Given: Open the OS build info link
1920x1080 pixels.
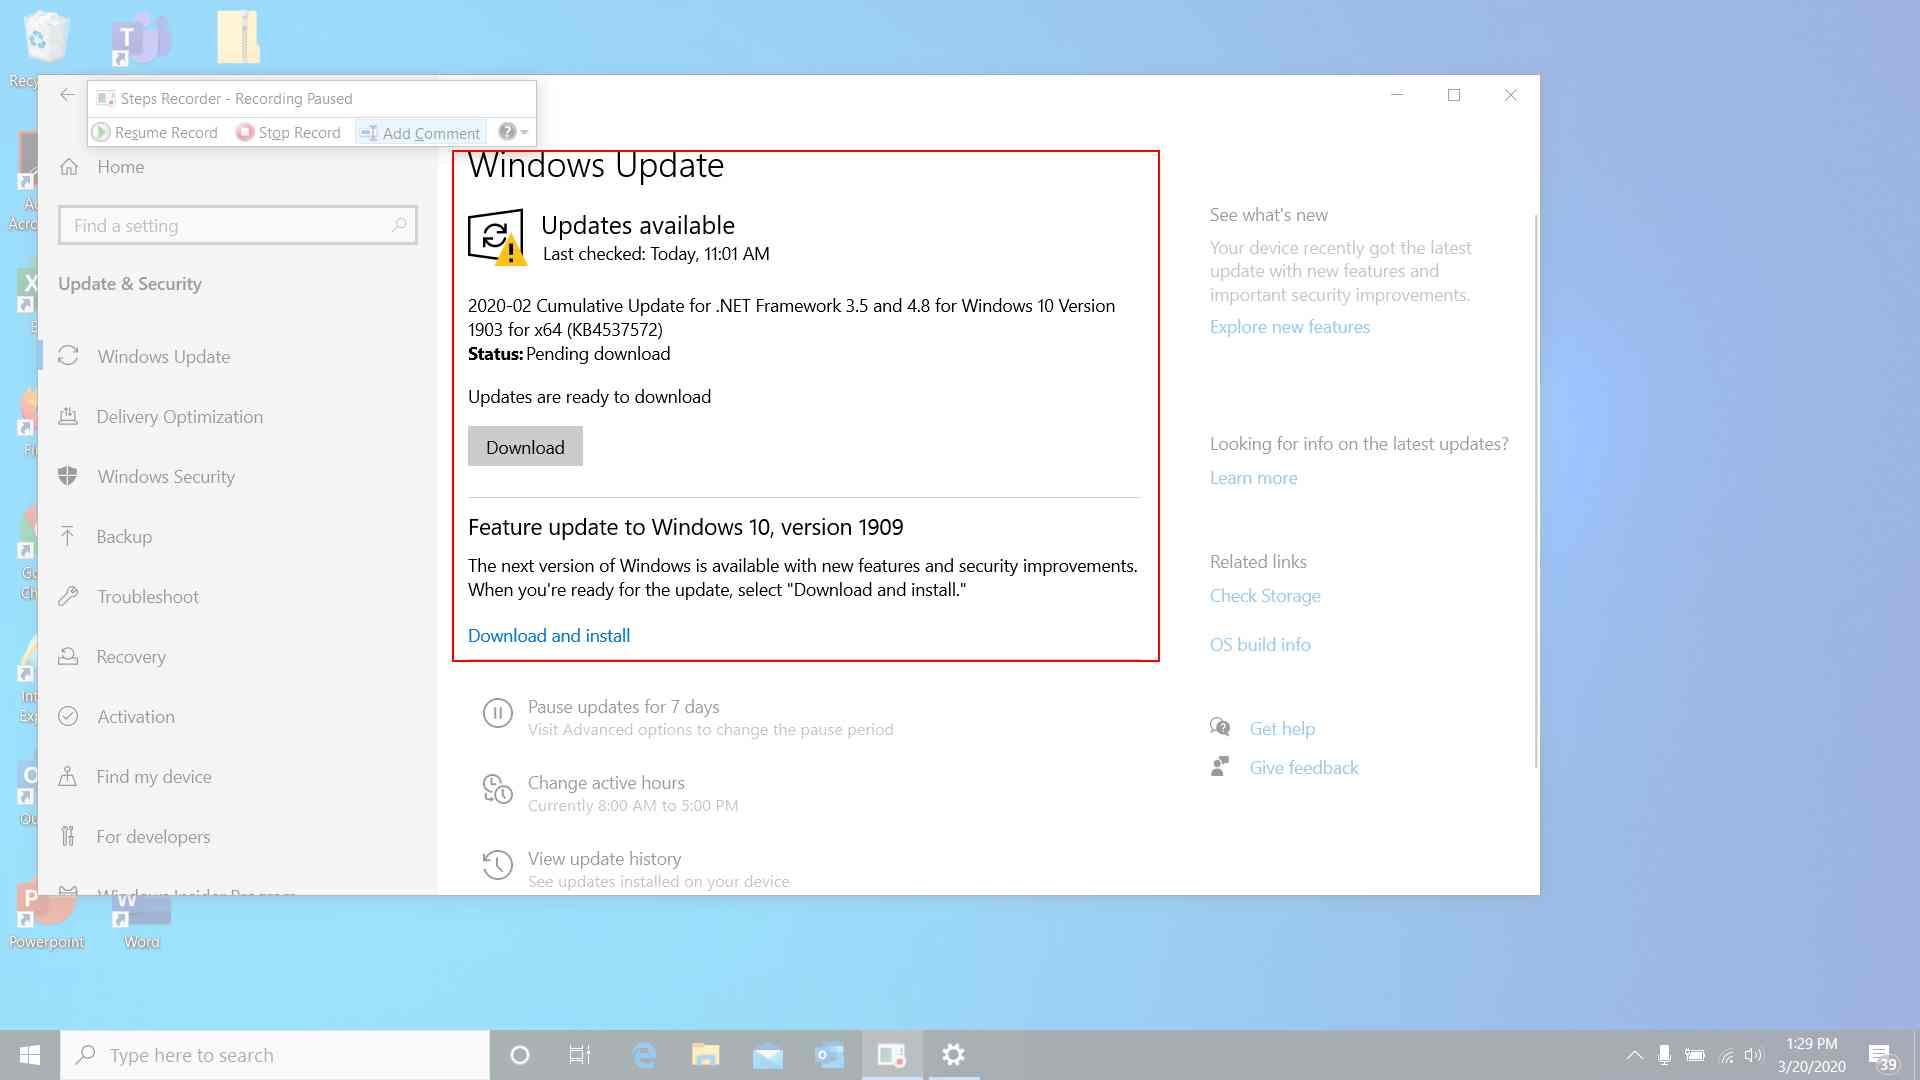Looking at the screenshot, I should tap(1260, 645).
